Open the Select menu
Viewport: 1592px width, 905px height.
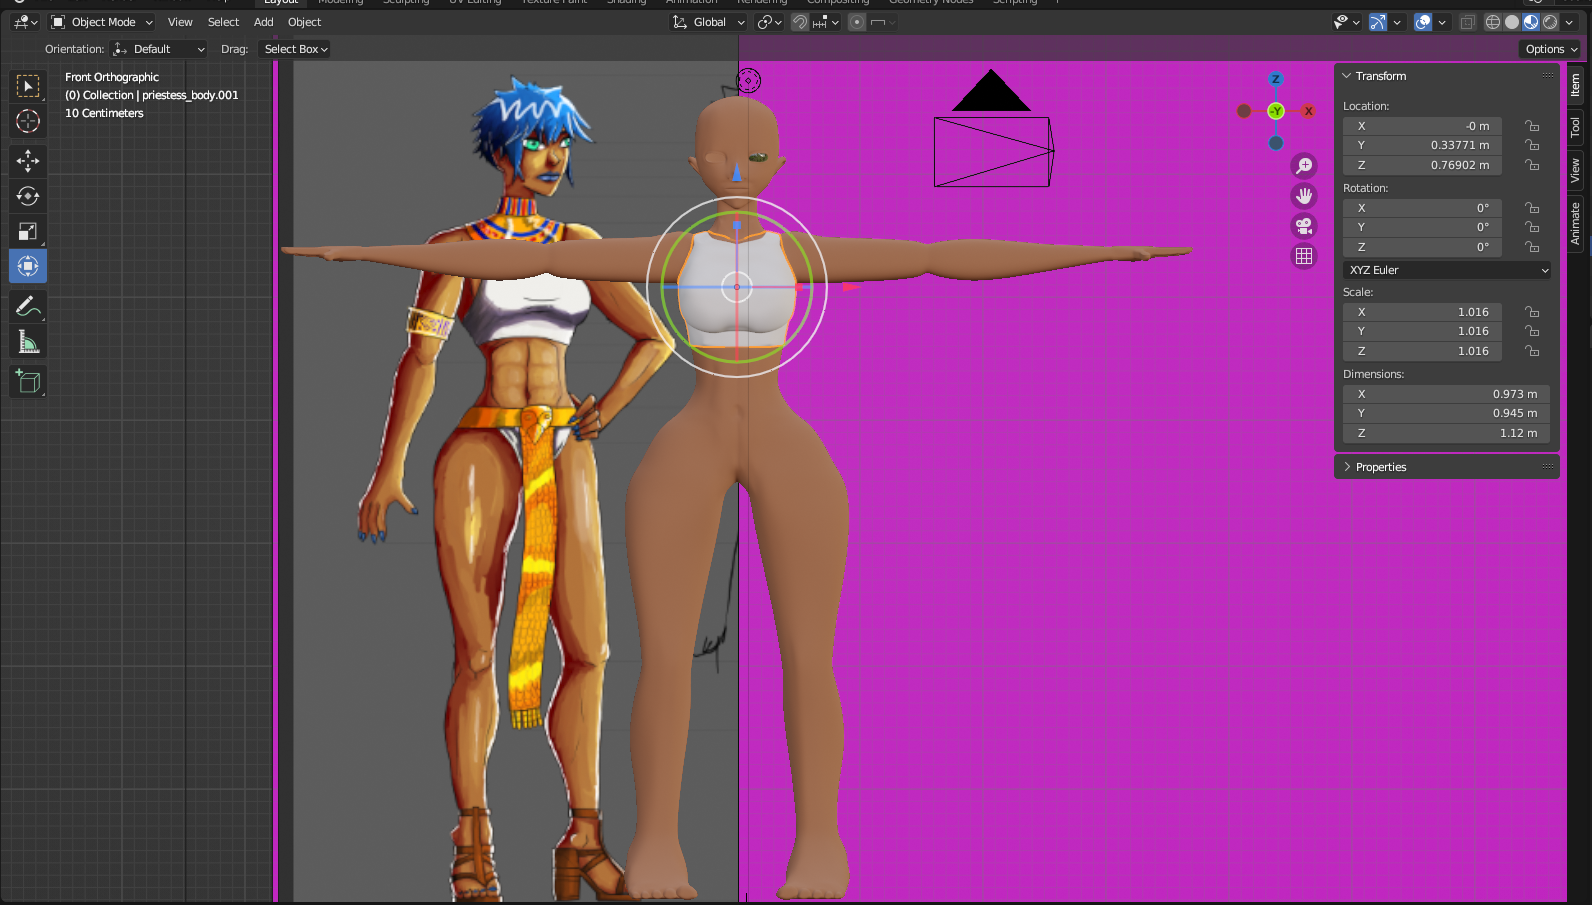pos(223,22)
